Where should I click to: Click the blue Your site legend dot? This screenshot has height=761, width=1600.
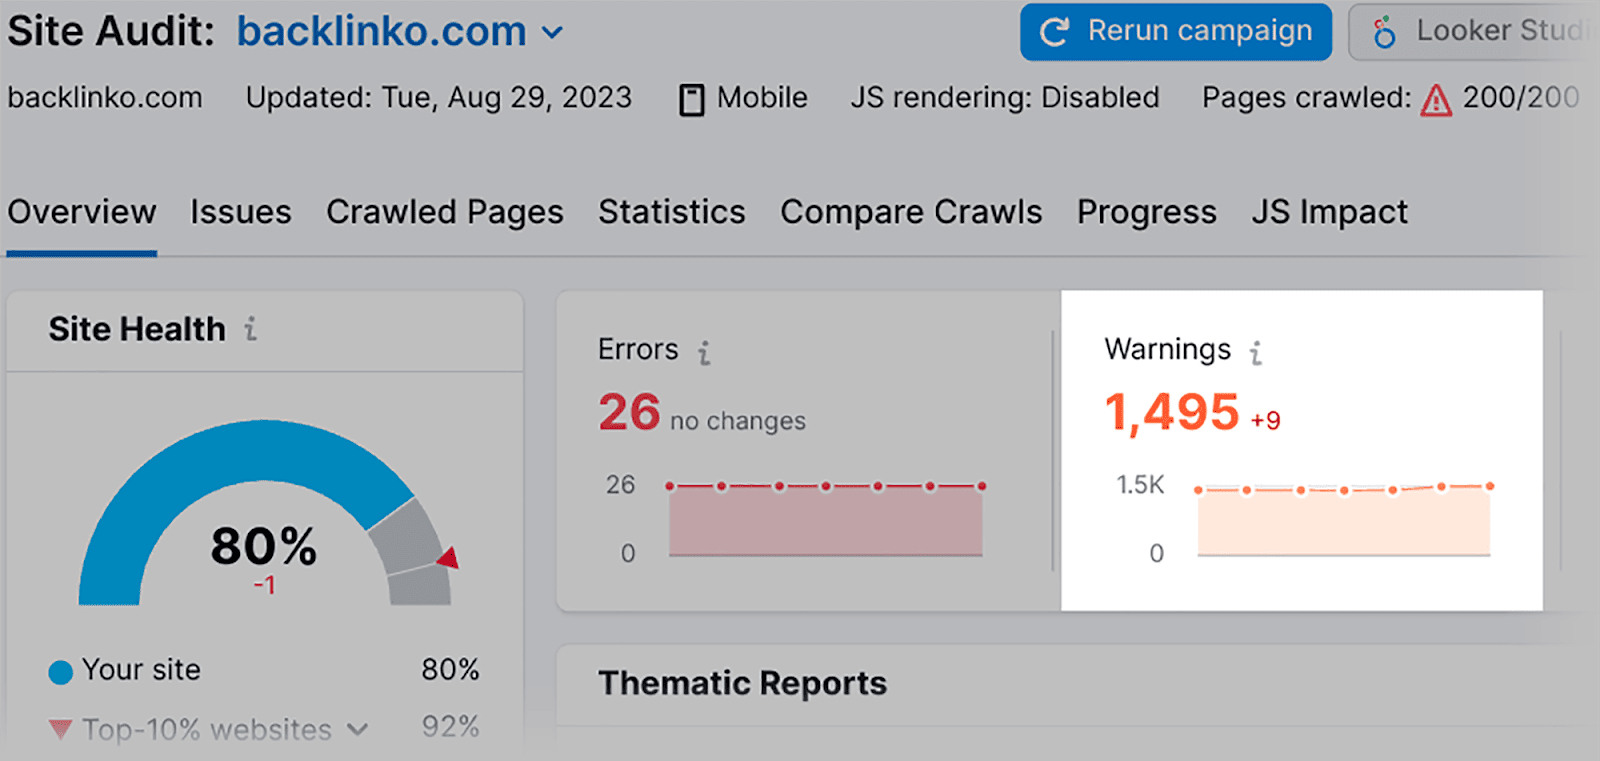(61, 672)
